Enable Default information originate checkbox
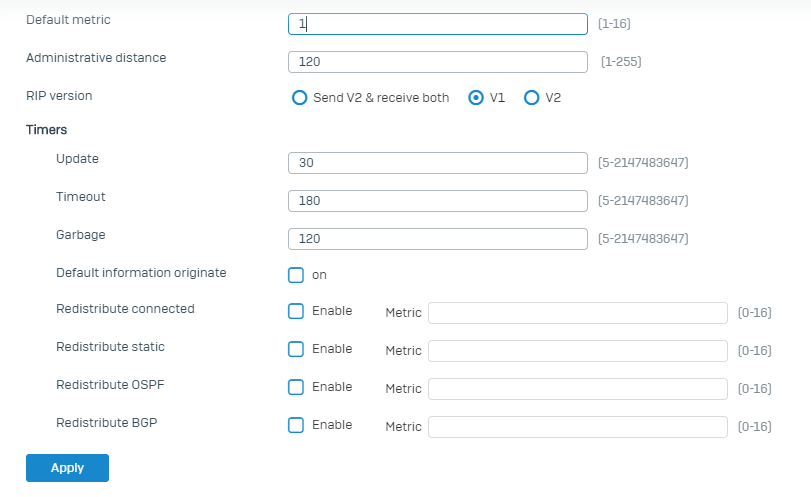 (x=296, y=275)
